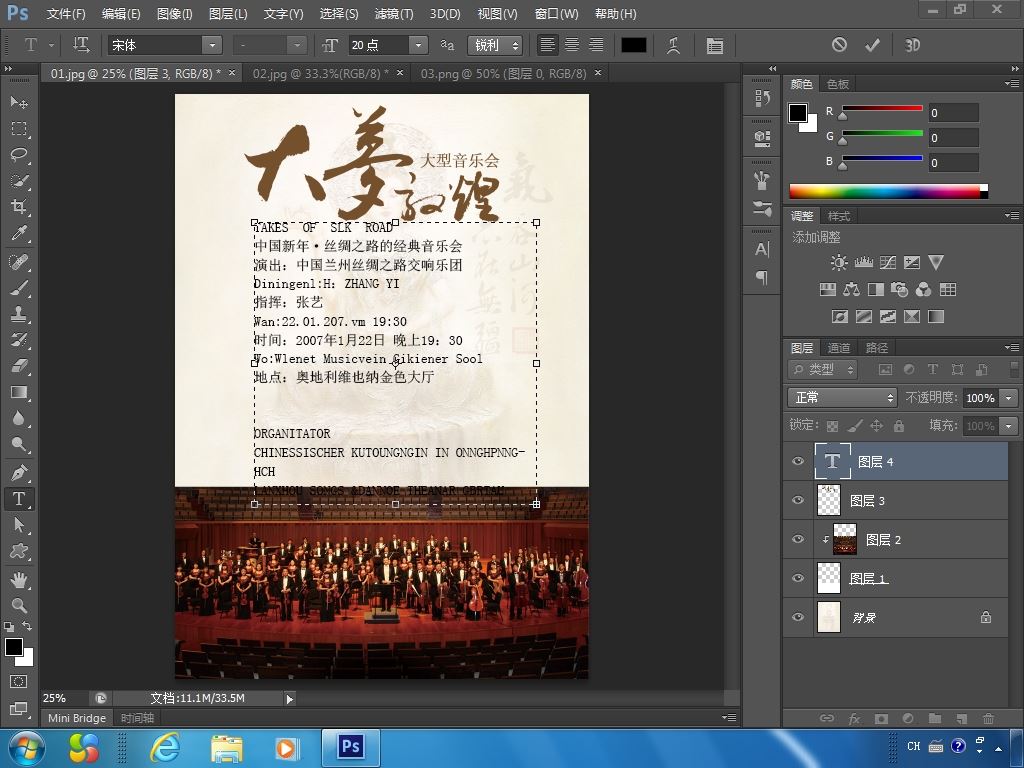Switch to the 通道 channels tab
The image size is (1024, 768).
coord(839,347)
